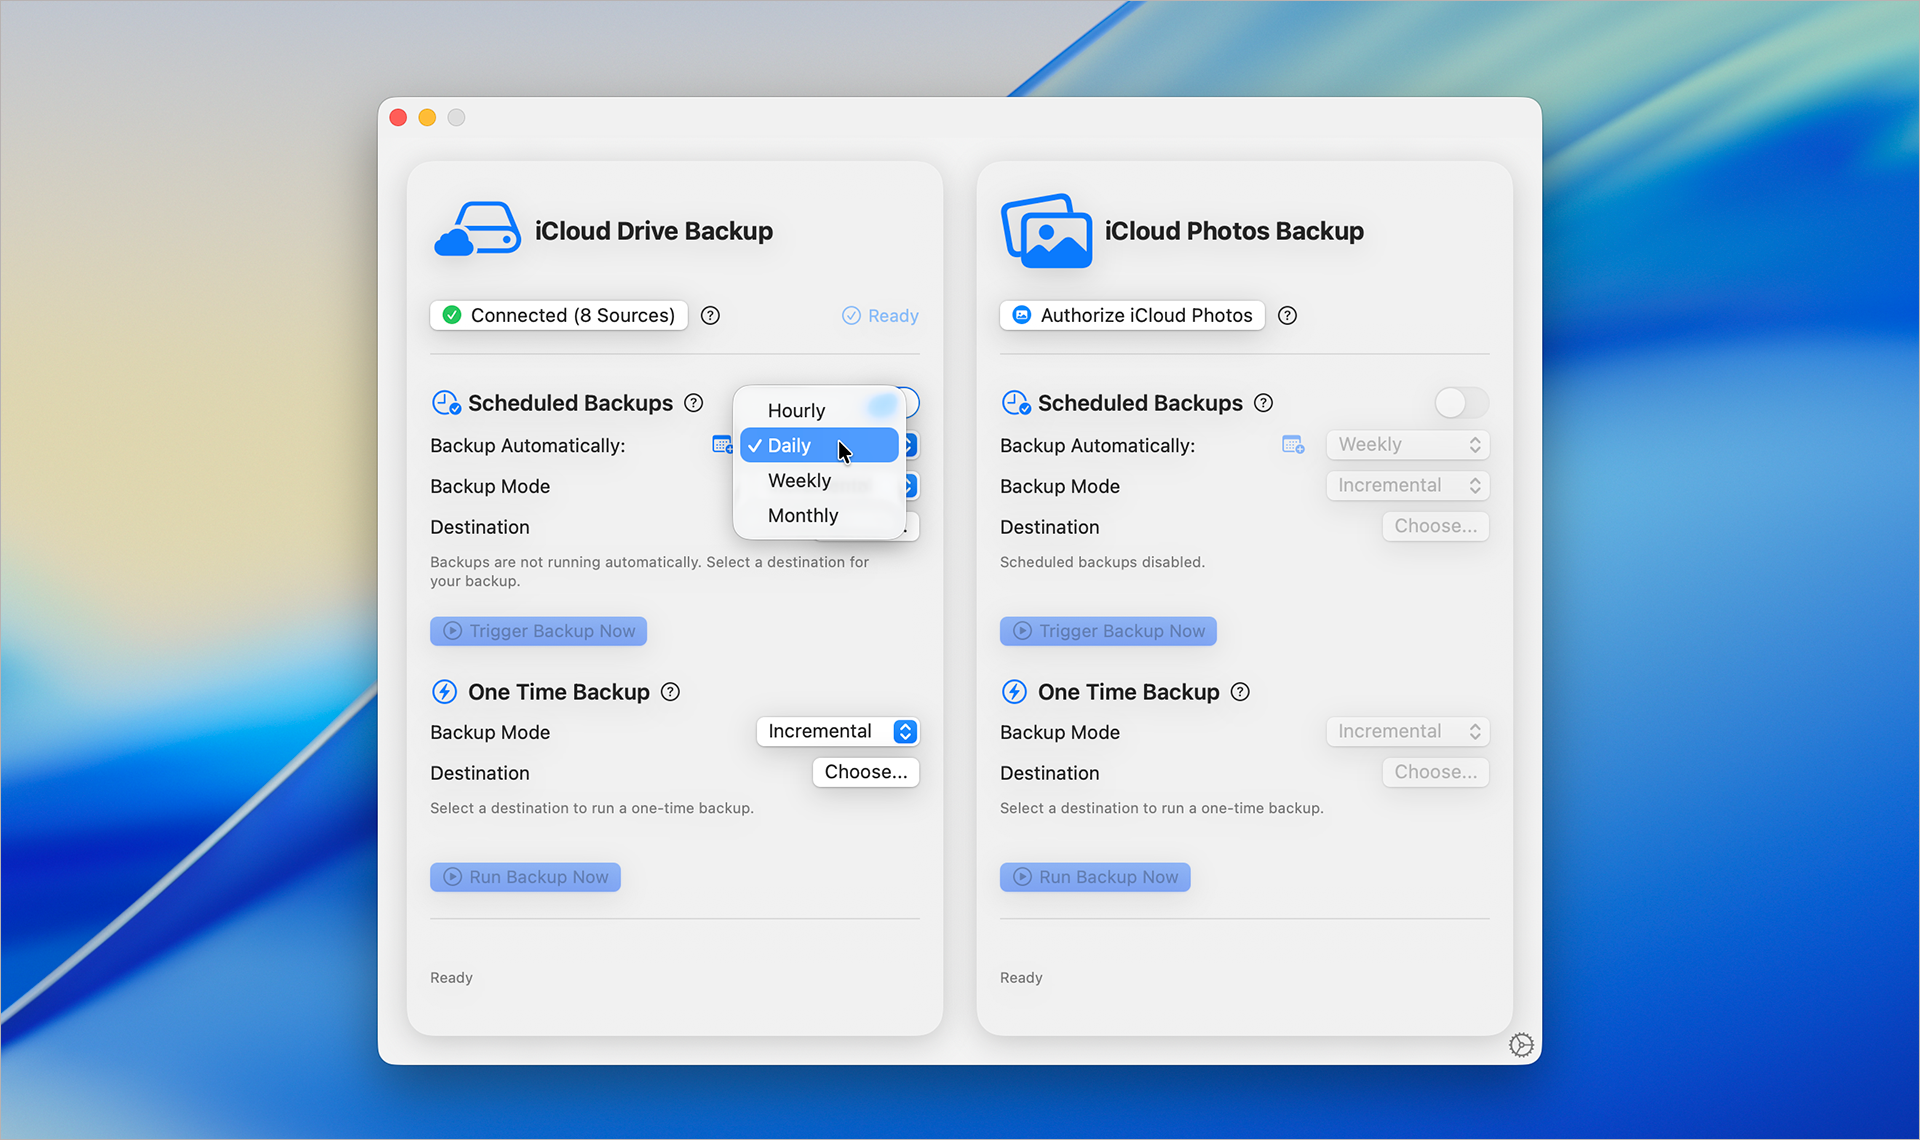Choose destination for Drive One Time Backup

click(x=866, y=772)
